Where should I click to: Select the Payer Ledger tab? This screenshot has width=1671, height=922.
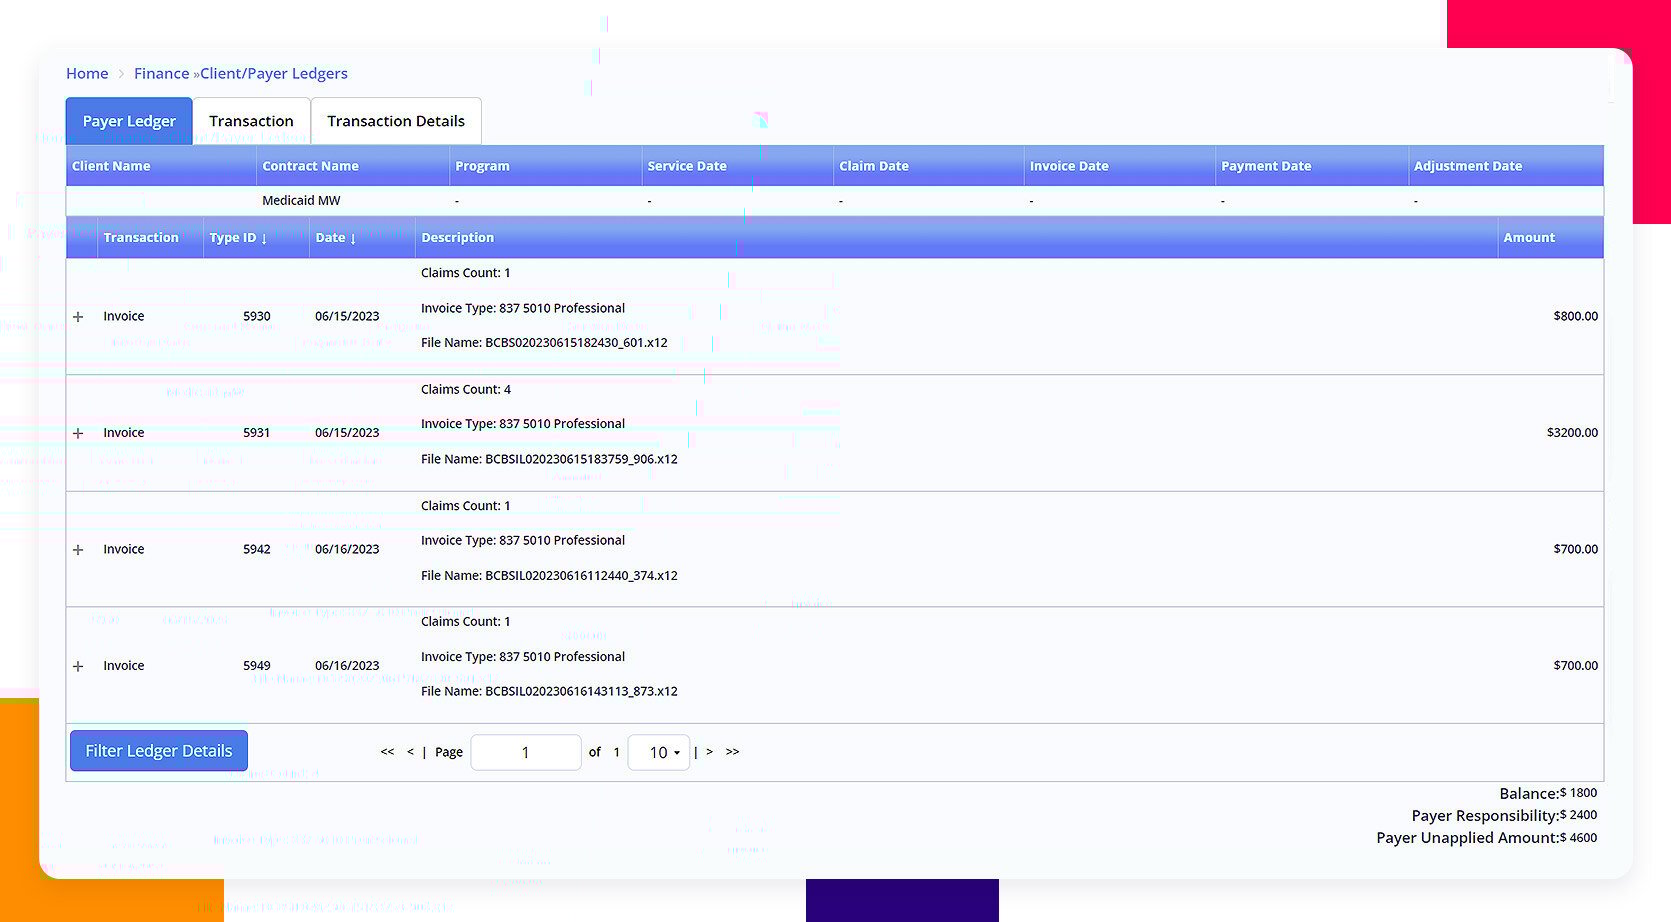(129, 121)
